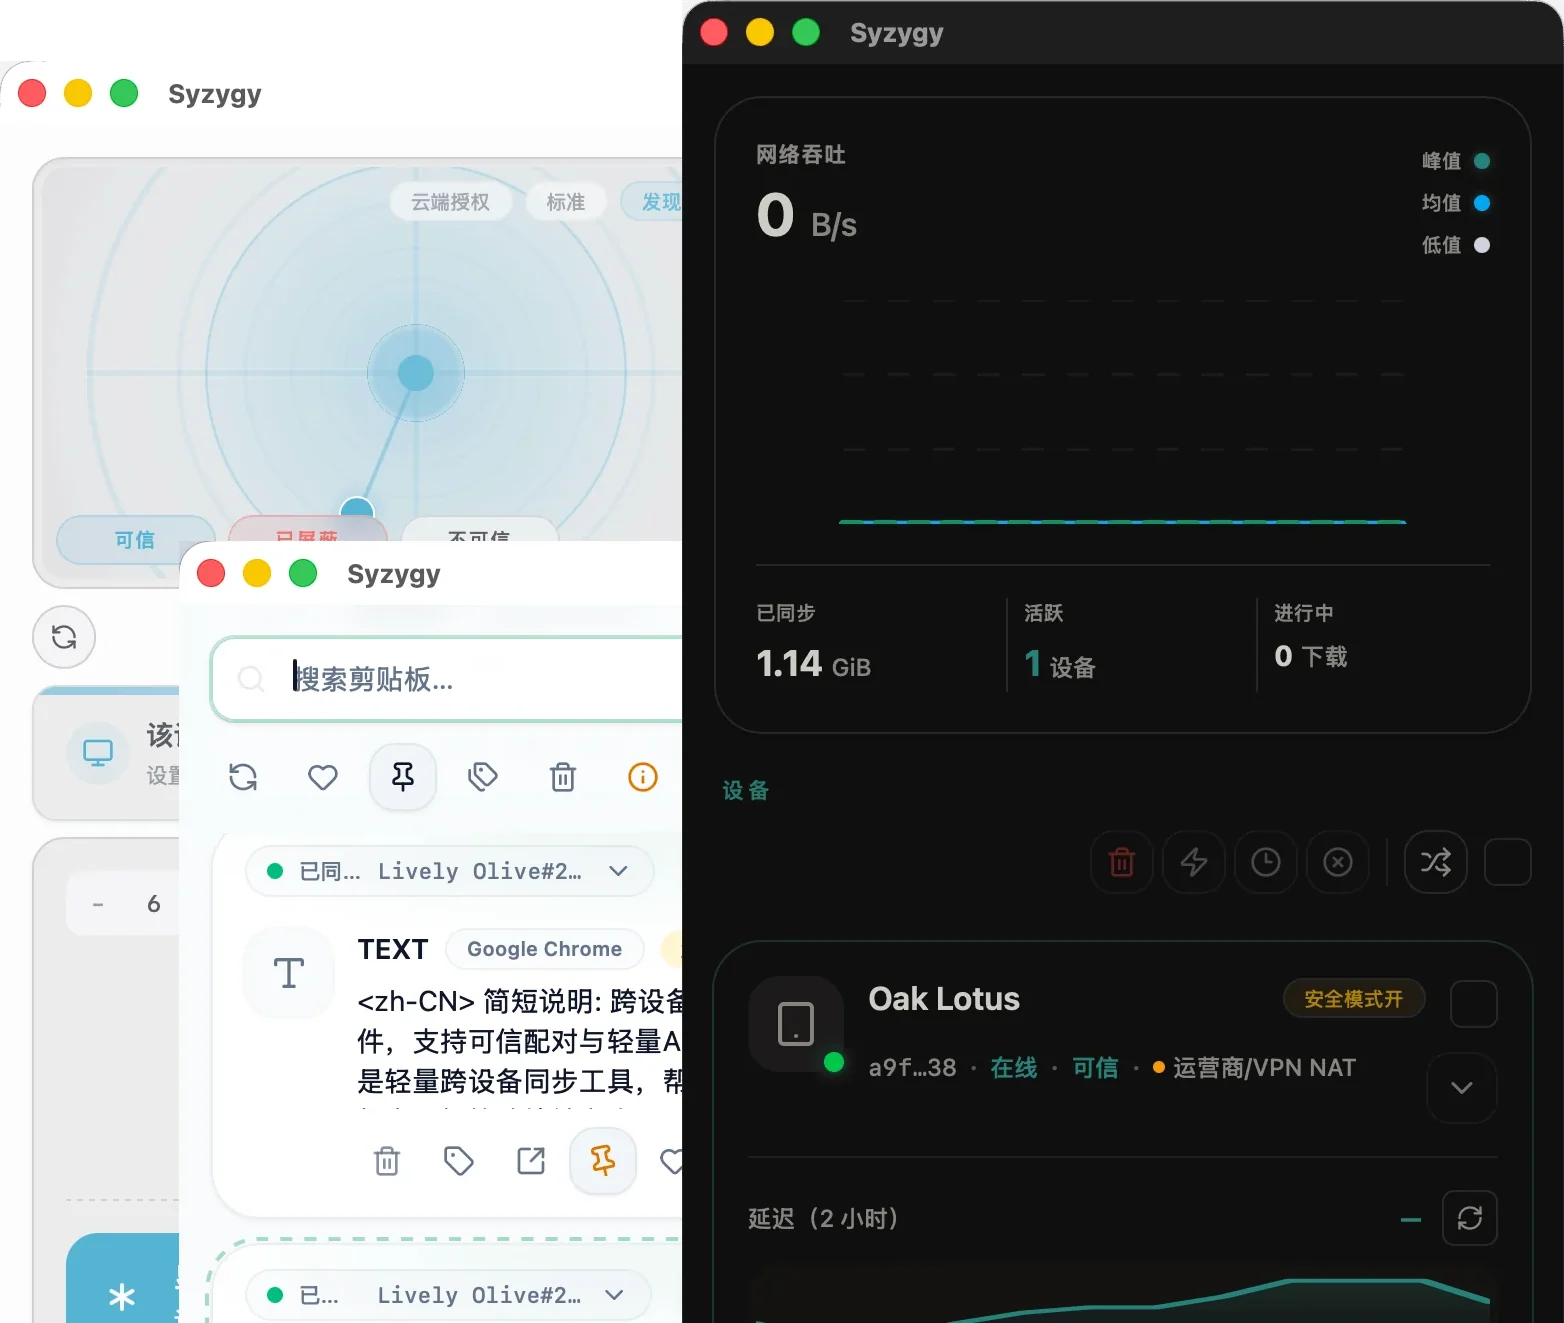Click the tags icon in clipboard toolbar
1564x1323 pixels.
[x=483, y=777]
